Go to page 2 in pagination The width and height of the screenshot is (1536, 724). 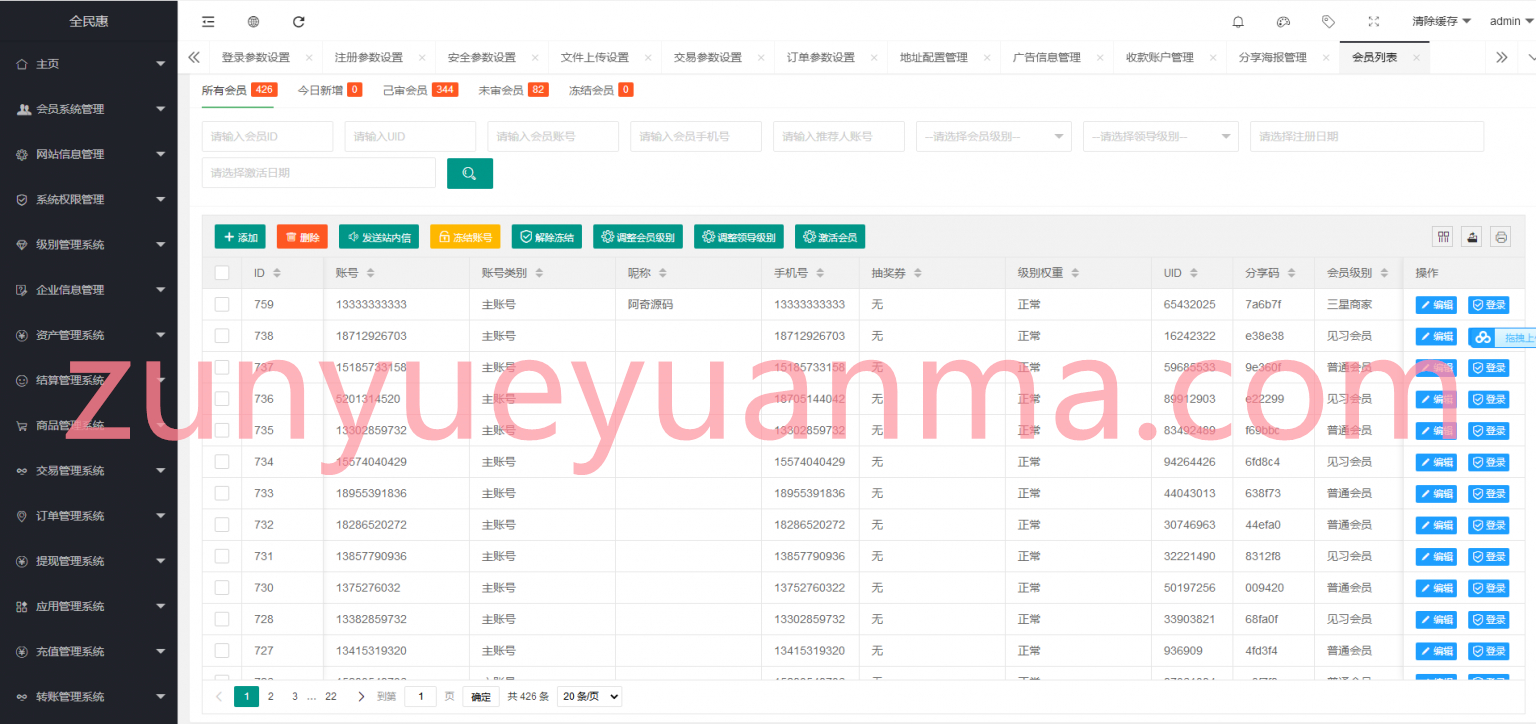[x=271, y=696]
